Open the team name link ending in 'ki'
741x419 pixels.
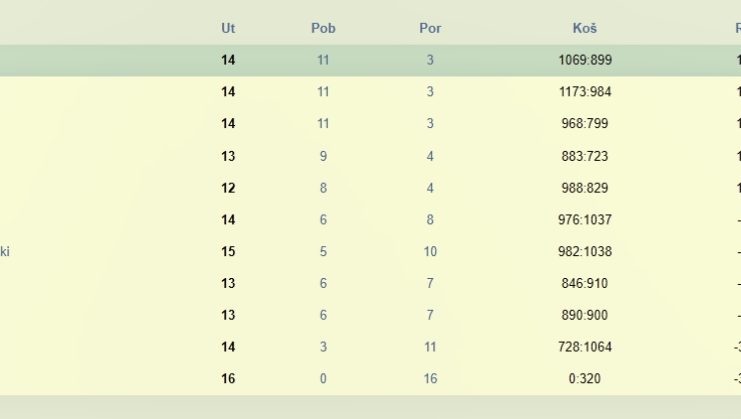[5, 251]
